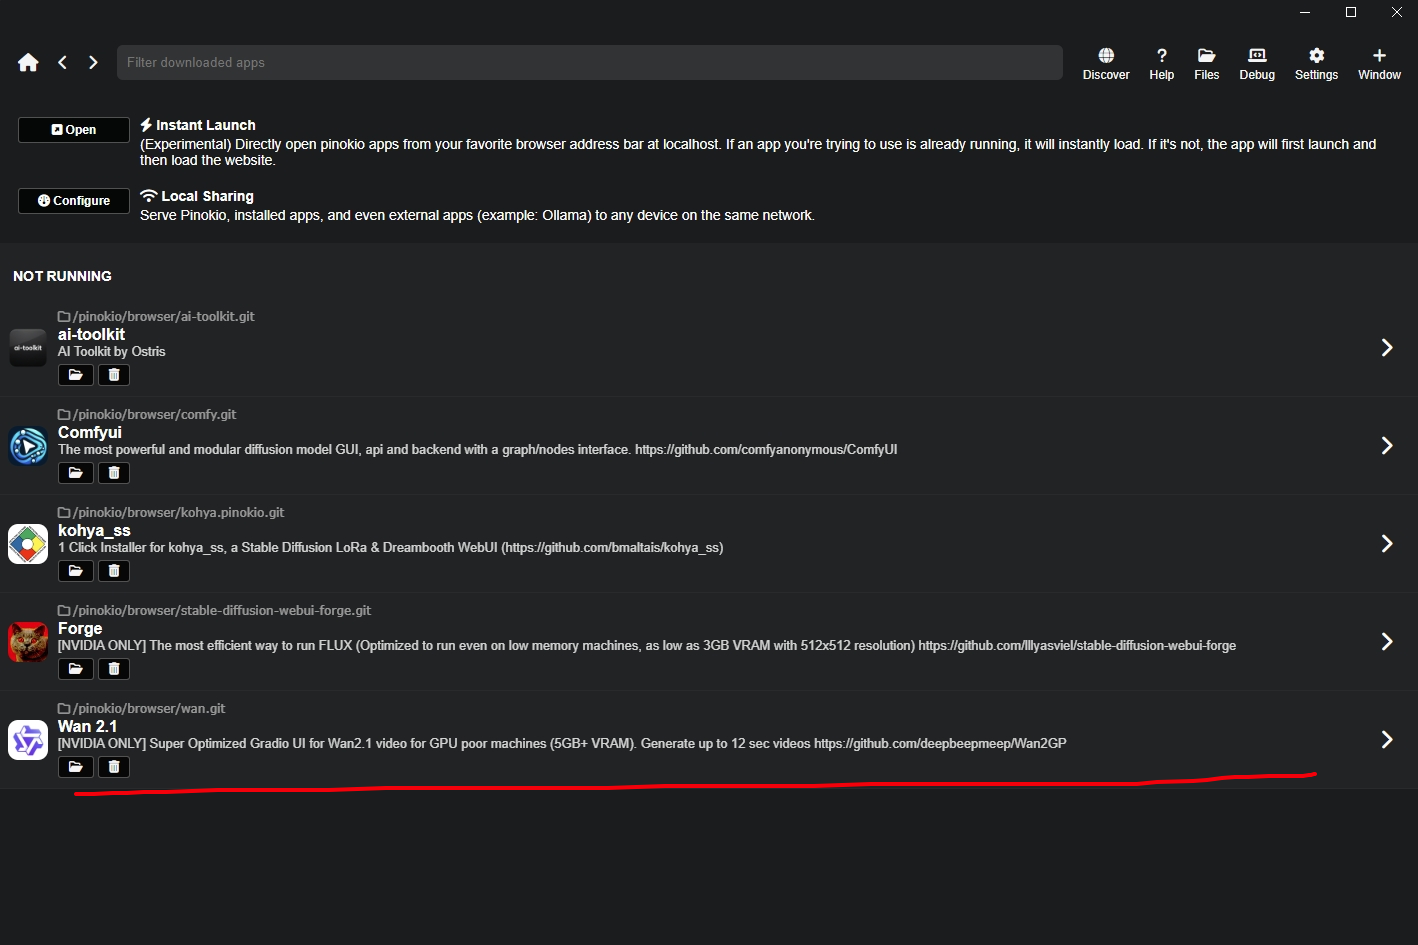1418x945 pixels.
Task: Go forward with the right arrow
Action: [x=93, y=63]
